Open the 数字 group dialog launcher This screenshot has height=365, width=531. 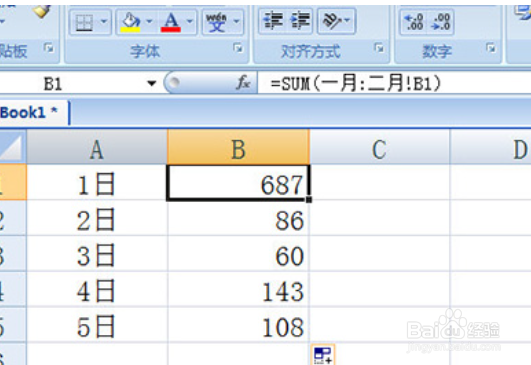[x=491, y=48]
